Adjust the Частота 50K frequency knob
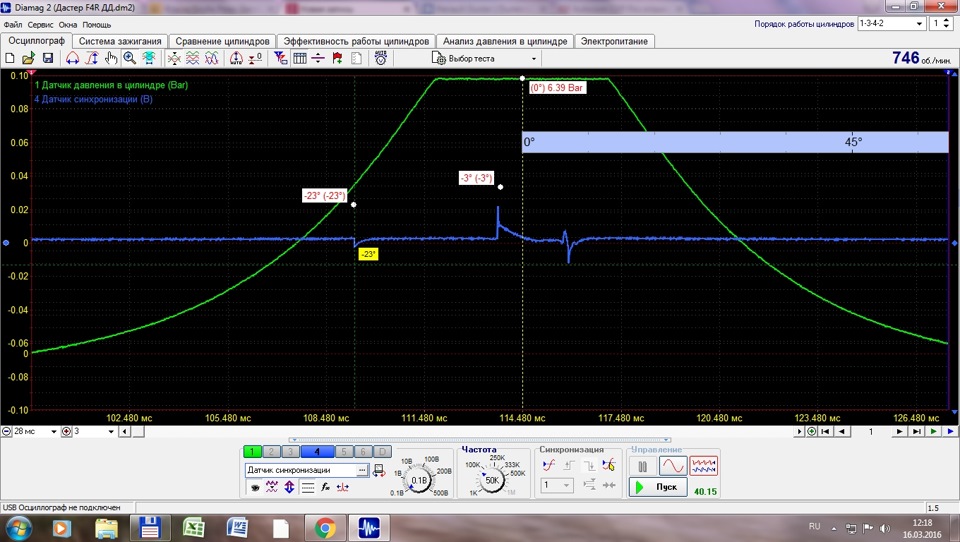960x542 pixels. pyautogui.click(x=492, y=480)
